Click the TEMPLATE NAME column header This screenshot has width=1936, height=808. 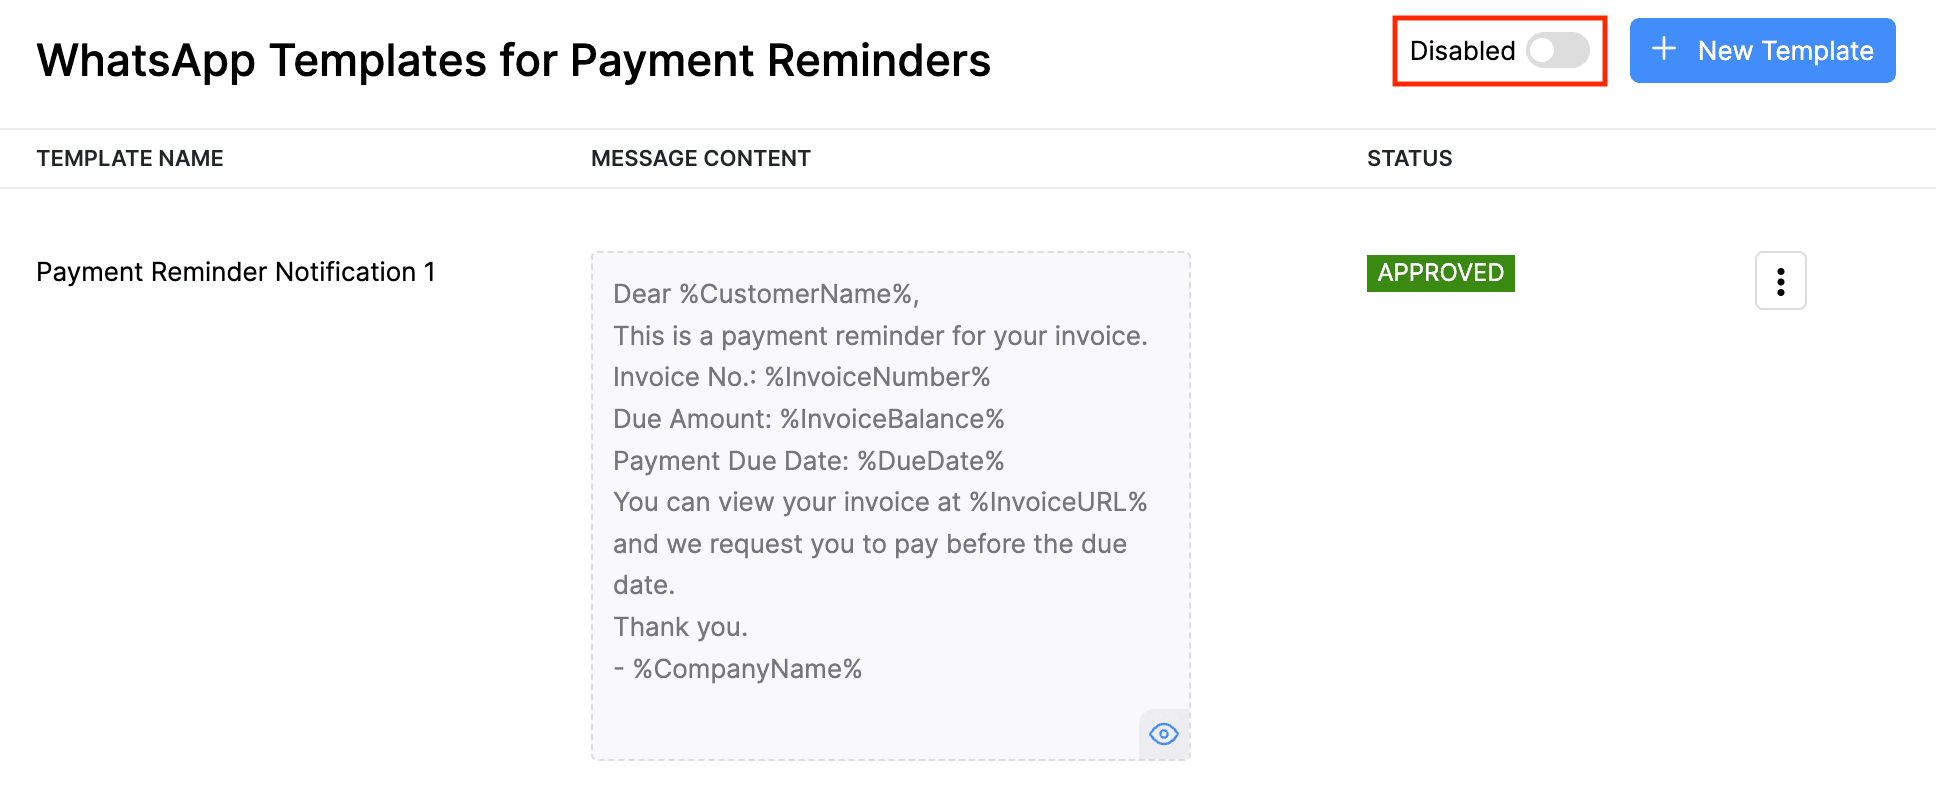(x=130, y=158)
